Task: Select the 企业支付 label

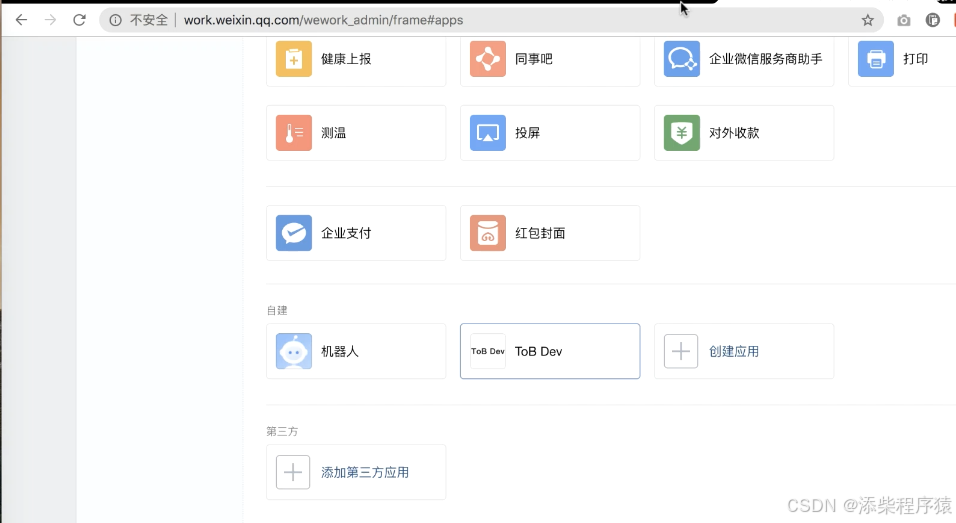Action: [346, 233]
